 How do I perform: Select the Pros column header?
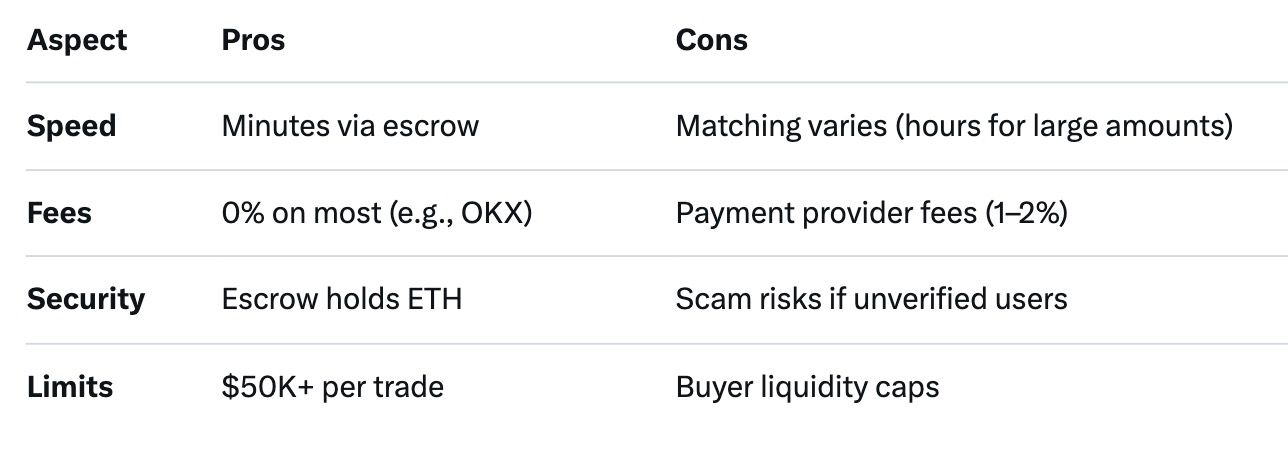pos(253,40)
